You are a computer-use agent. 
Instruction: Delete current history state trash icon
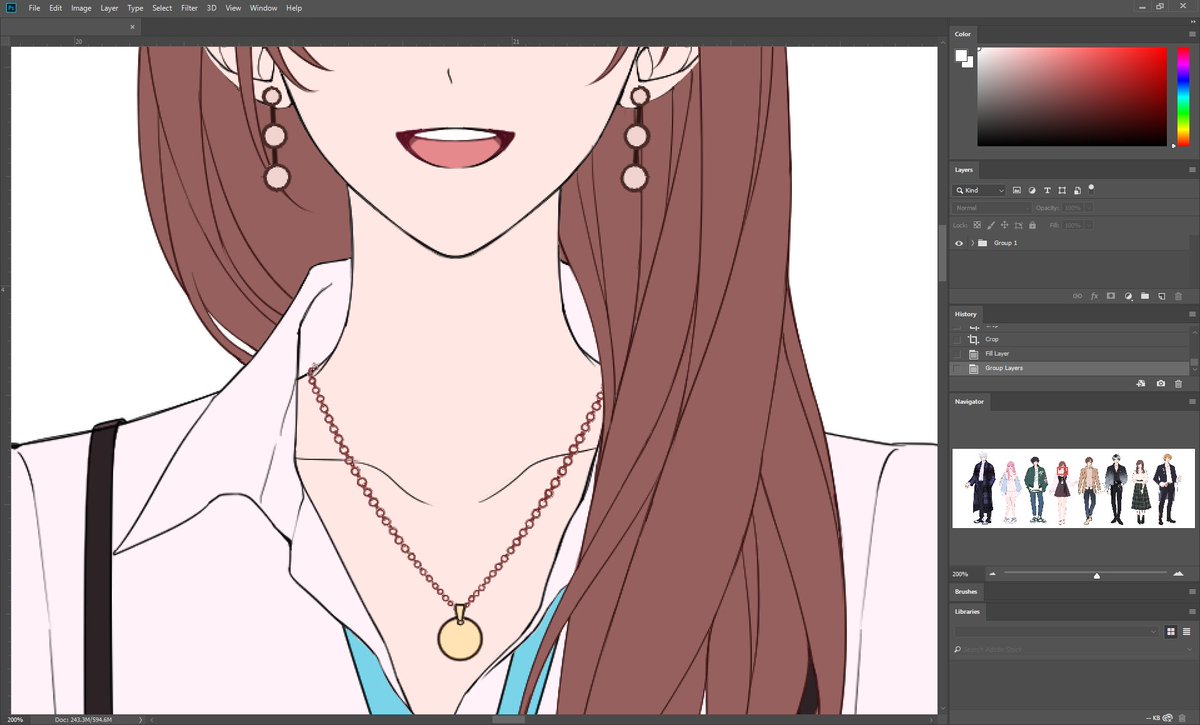click(x=1178, y=383)
